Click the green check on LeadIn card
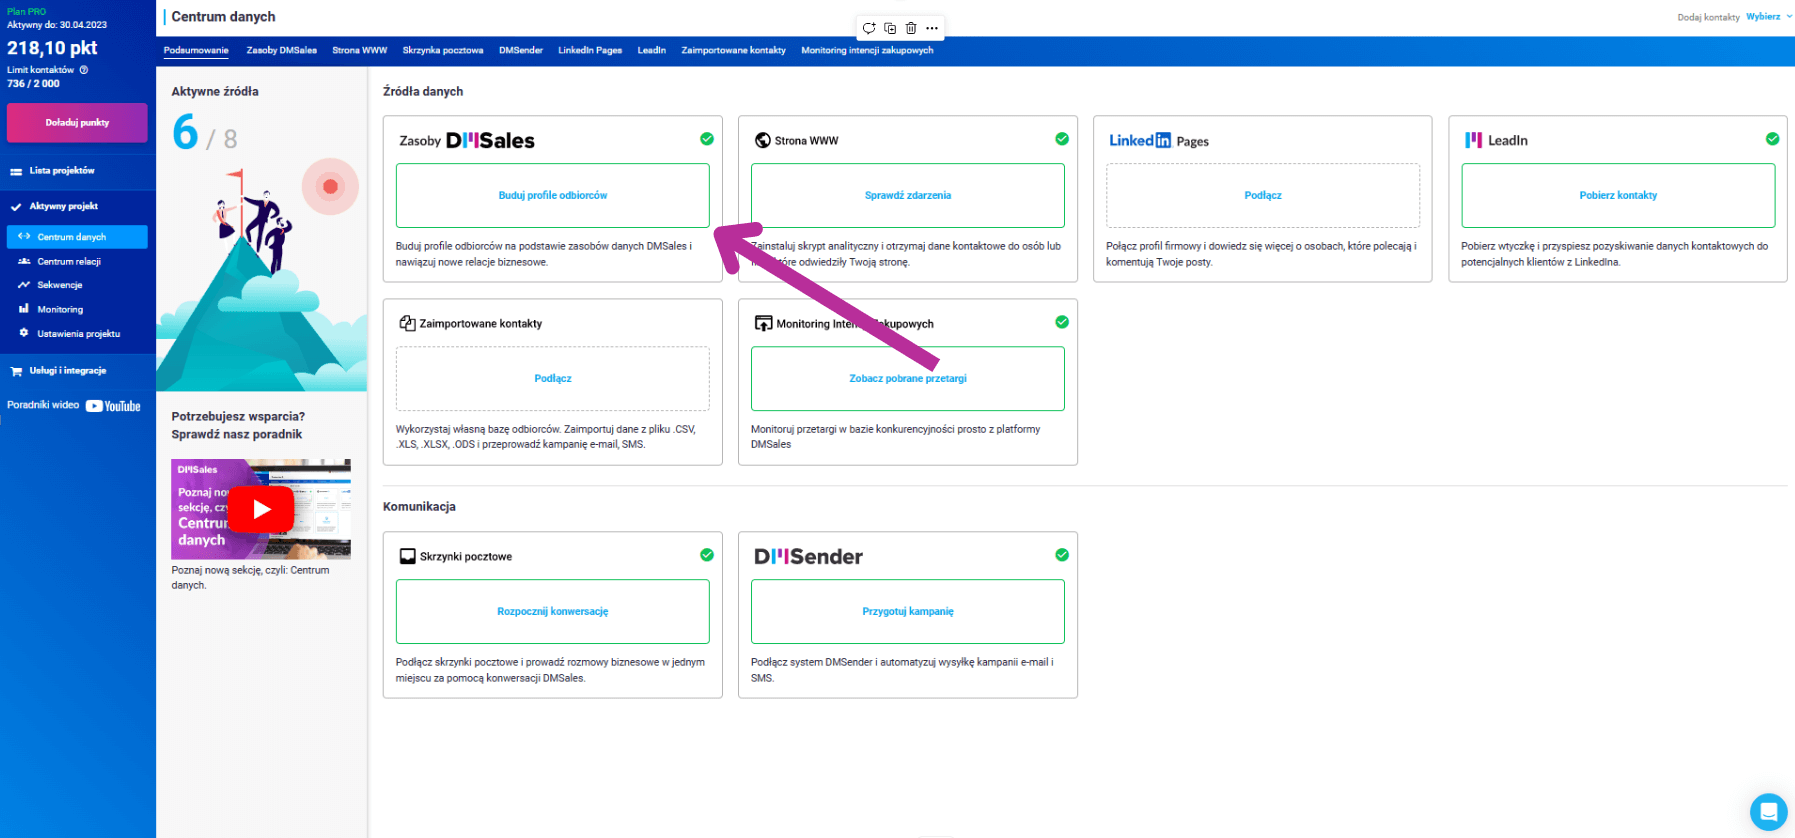Screen dimensions: 1795x838 (1772, 139)
